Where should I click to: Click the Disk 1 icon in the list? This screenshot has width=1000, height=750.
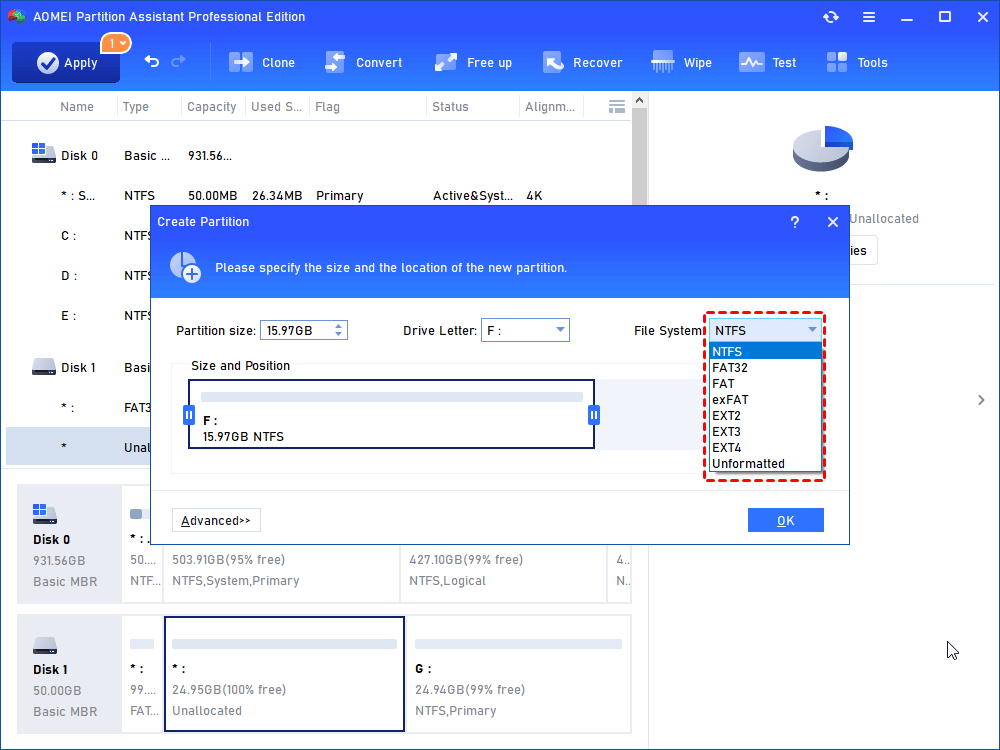43,367
